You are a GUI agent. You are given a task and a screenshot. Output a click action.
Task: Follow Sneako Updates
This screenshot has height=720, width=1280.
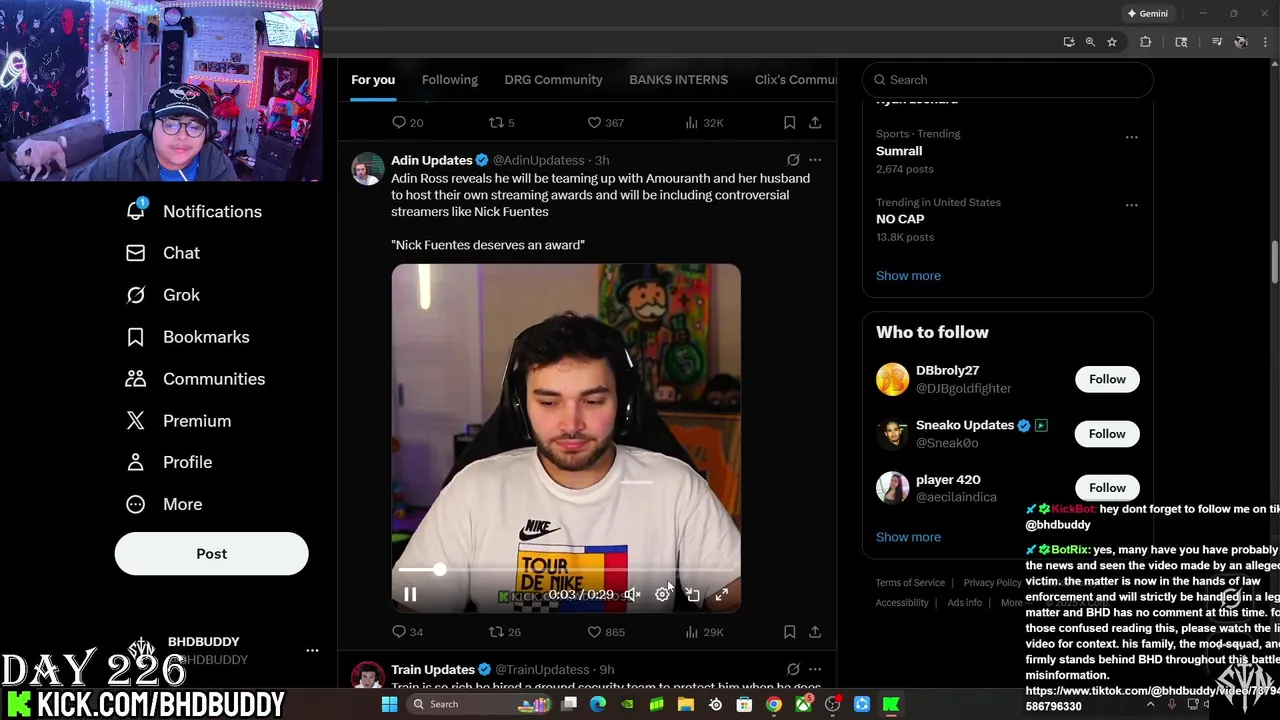tap(1107, 434)
